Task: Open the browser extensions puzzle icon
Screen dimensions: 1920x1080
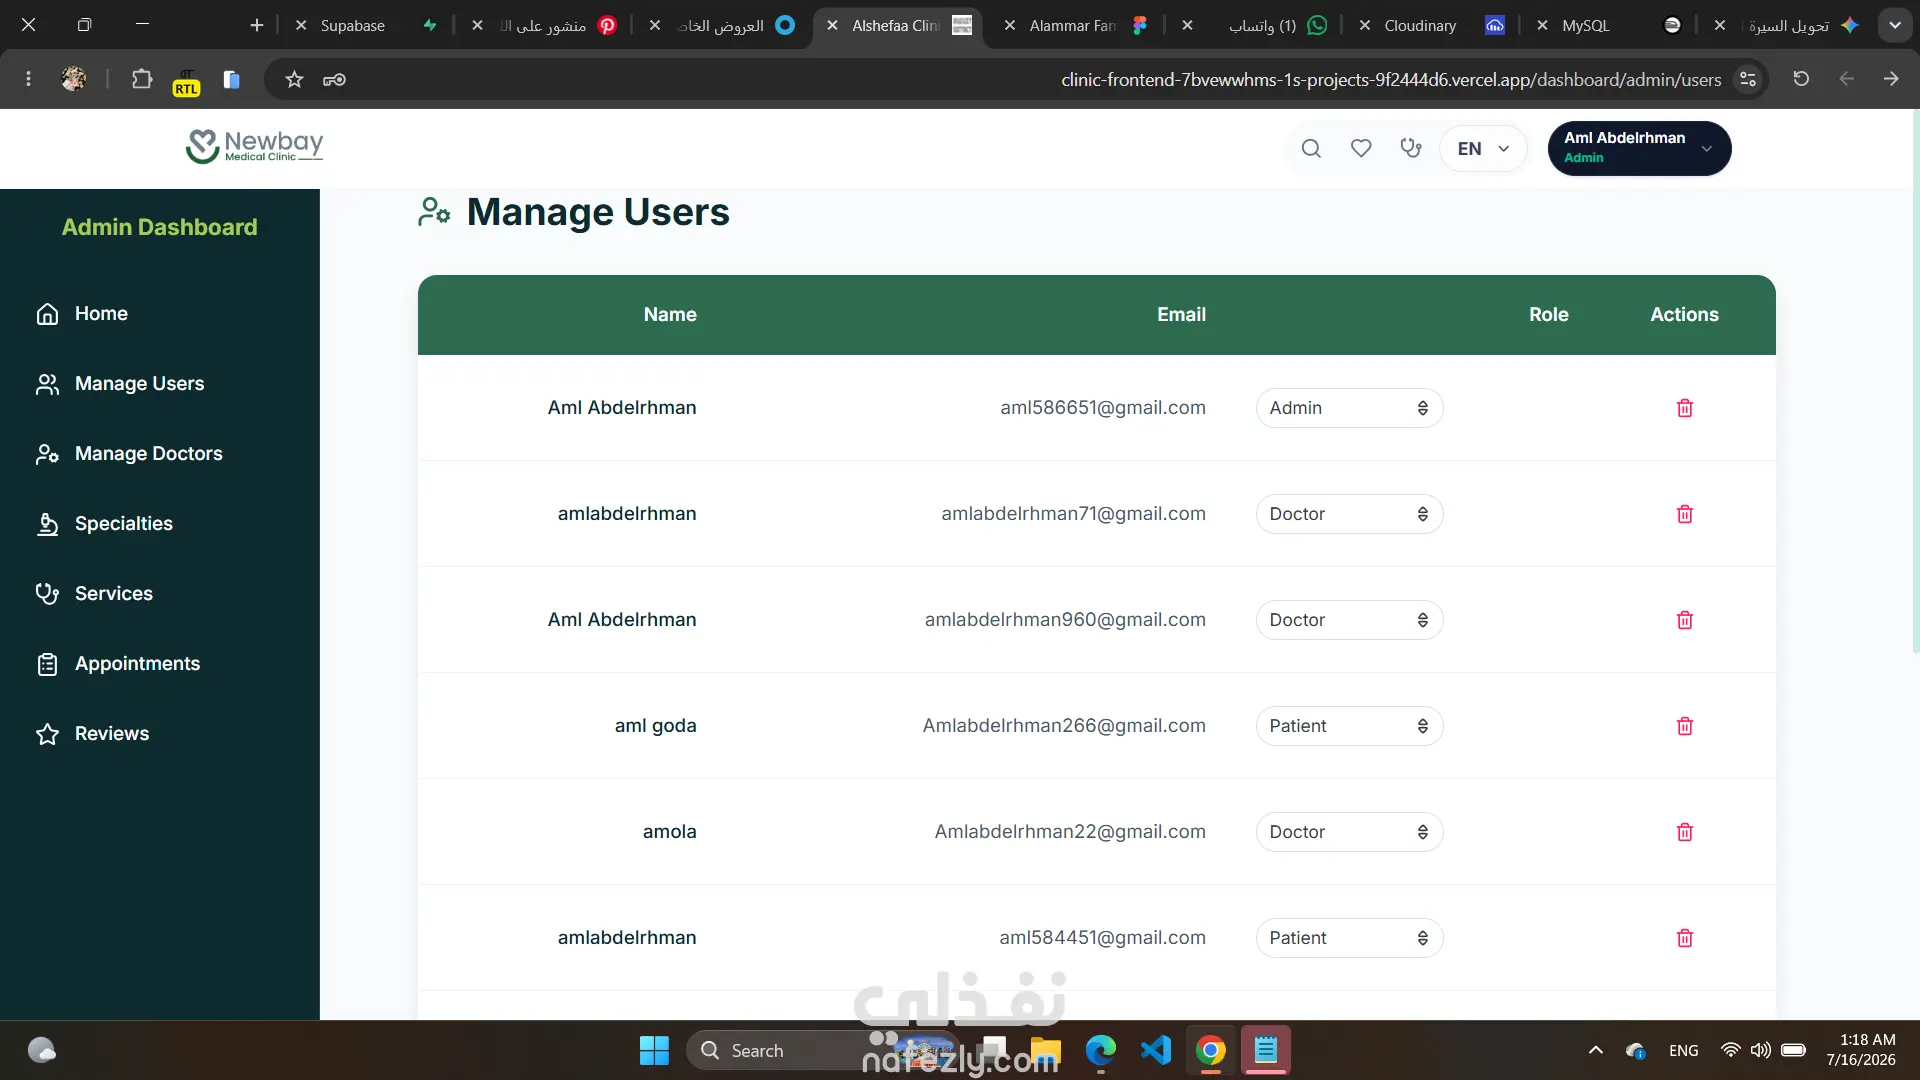Action: 142,79
